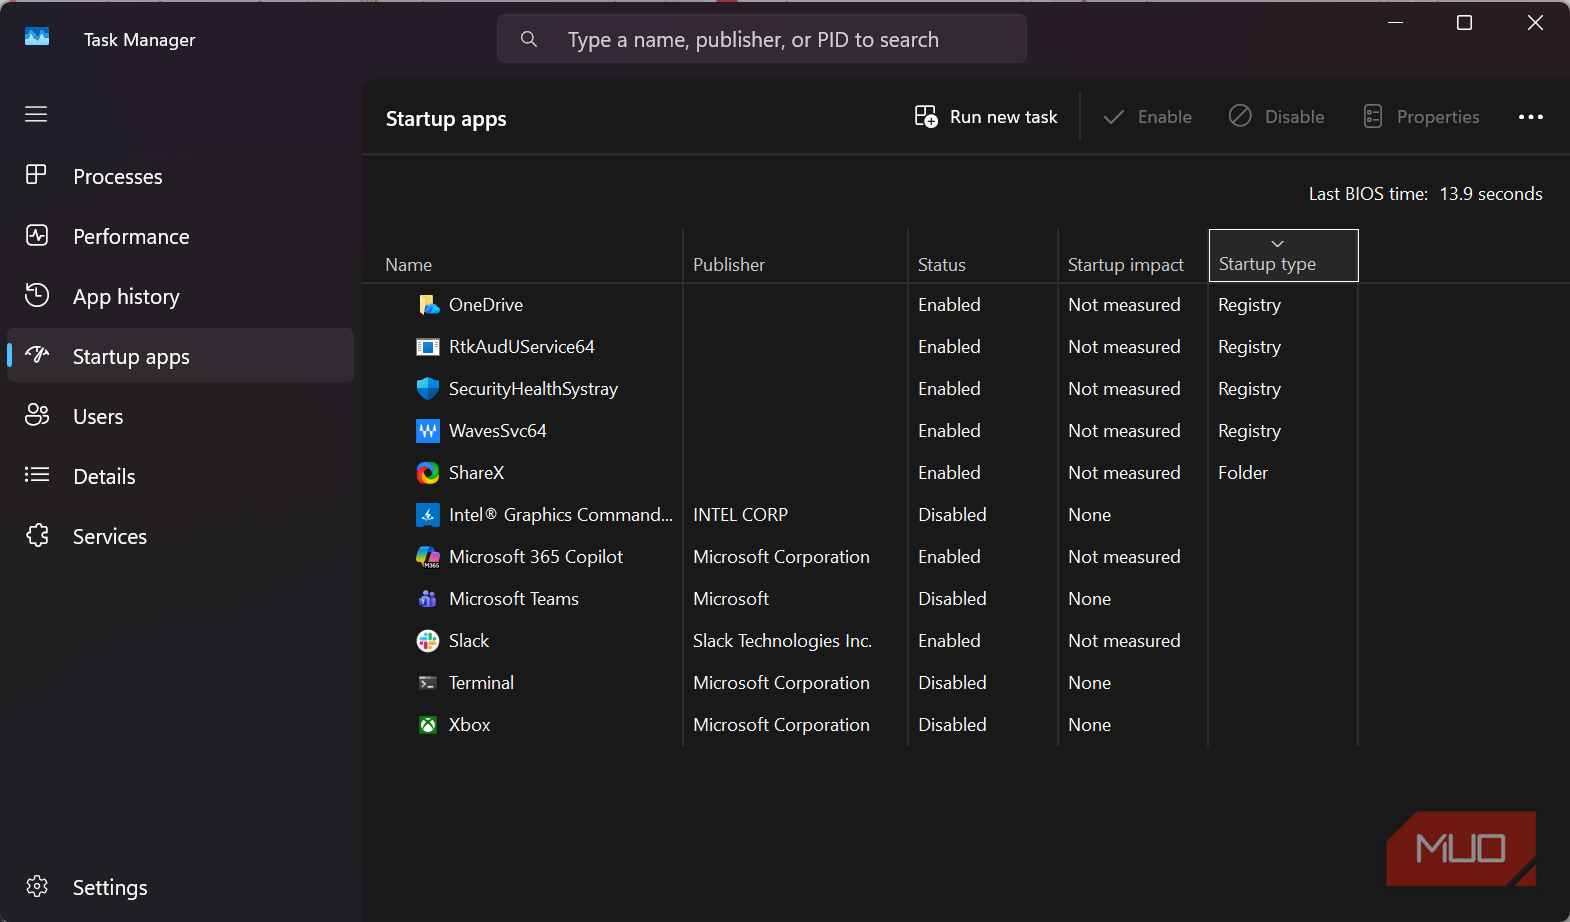Open the Processes page icon
Viewport: 1570px width, 922px height.
[36, 175]
